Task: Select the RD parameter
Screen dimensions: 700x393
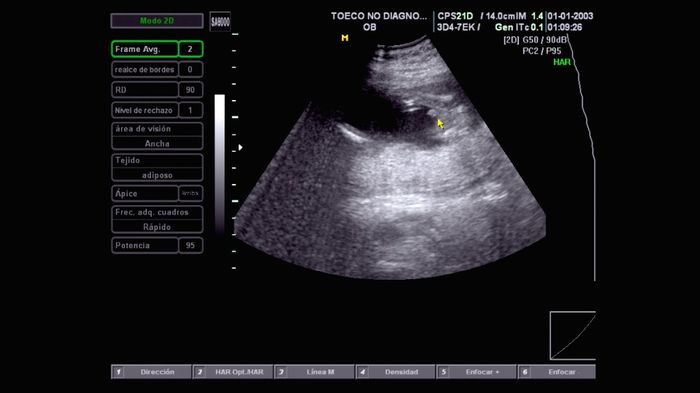Action: pos(145,90)
